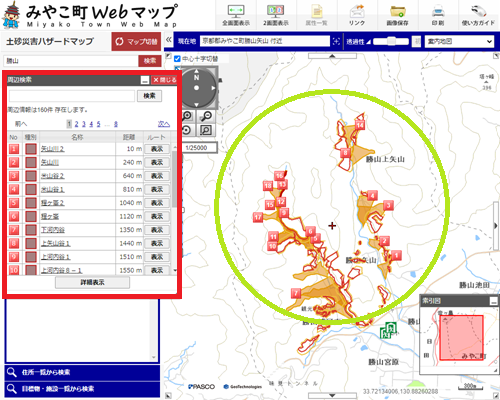Expand 目標物・施設一覧から検索 section
Image resolution: width=500 pixels, height=400 pixels.
click(x=82, y=389)
